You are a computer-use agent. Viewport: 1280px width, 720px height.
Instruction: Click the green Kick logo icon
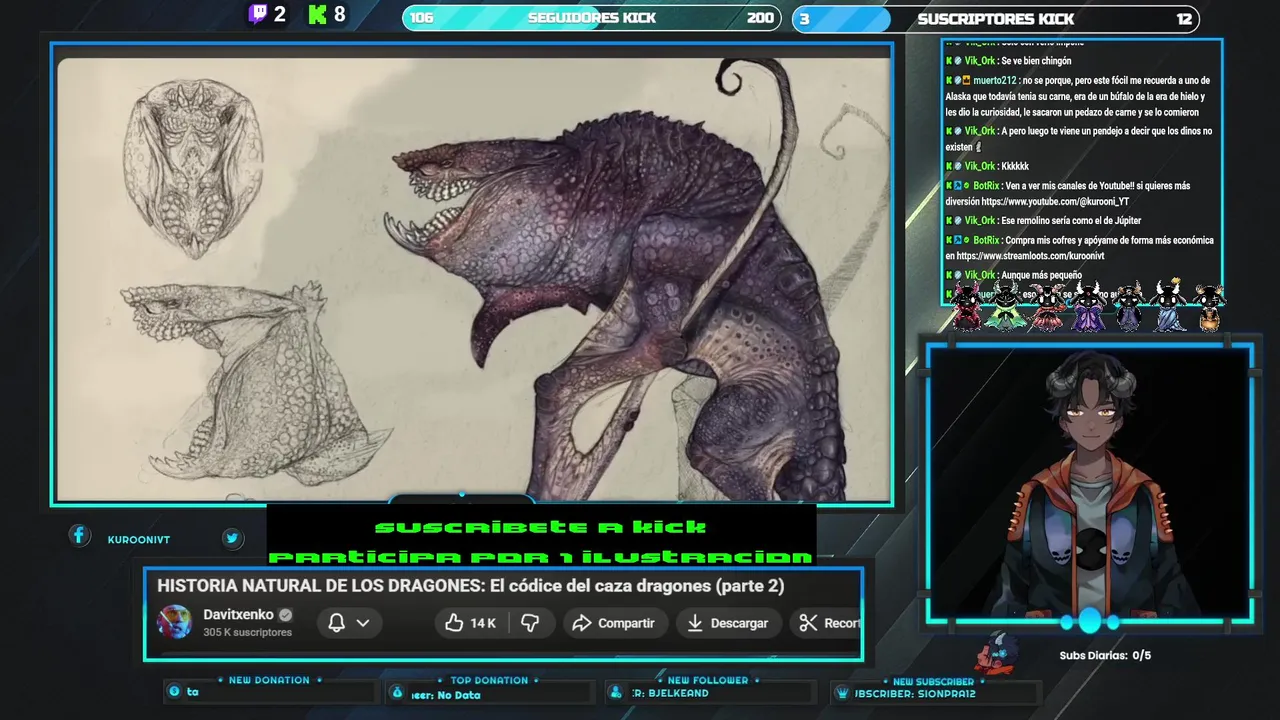[x=318, y=14]
